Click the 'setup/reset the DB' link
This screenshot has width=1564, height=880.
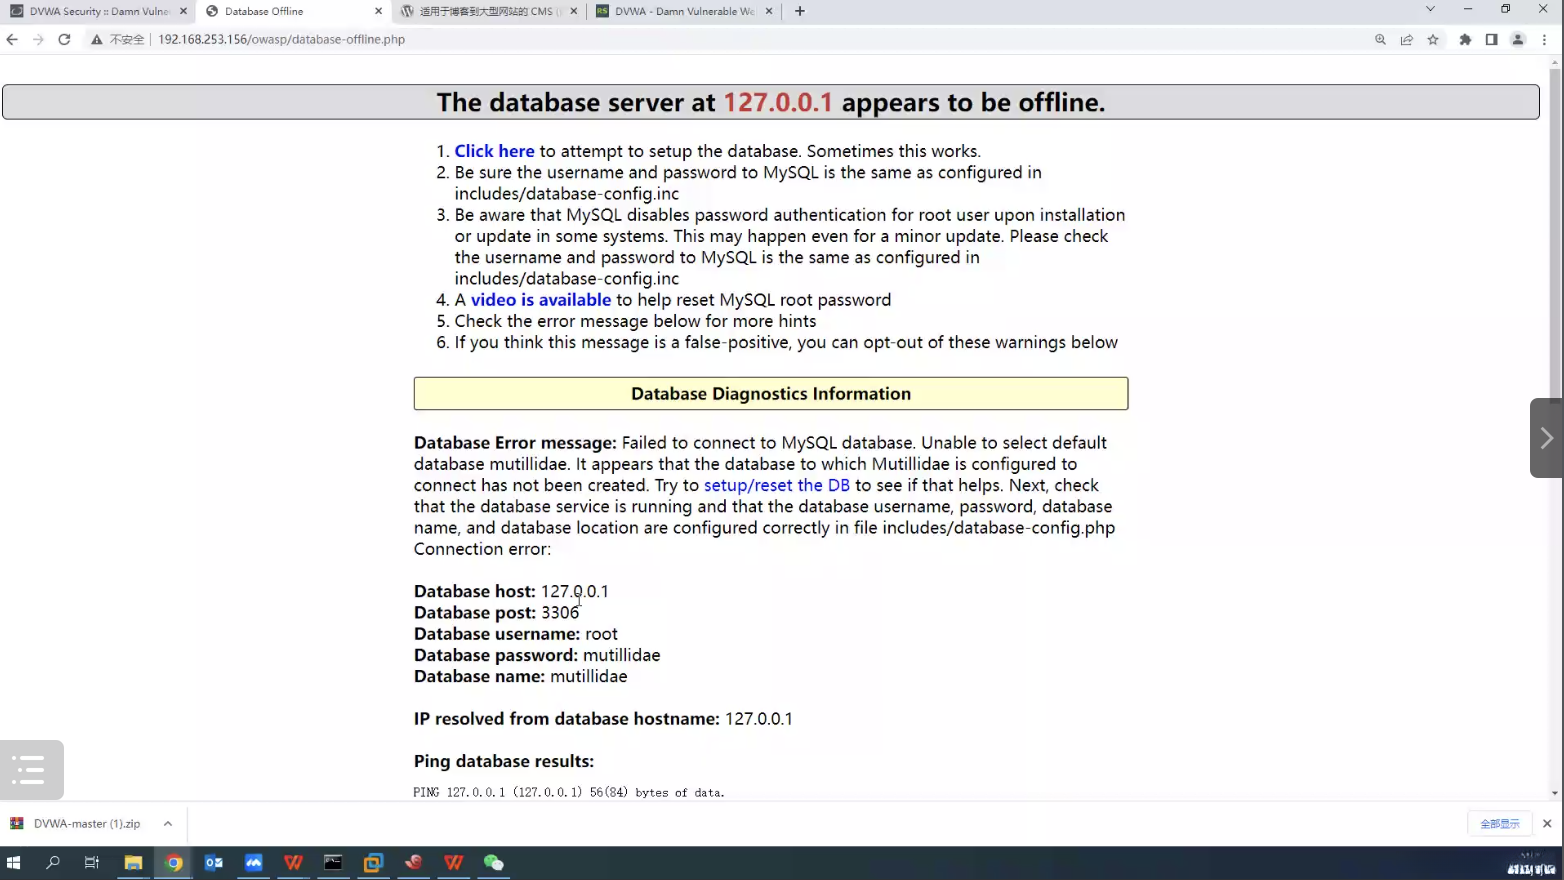point(777,485)
